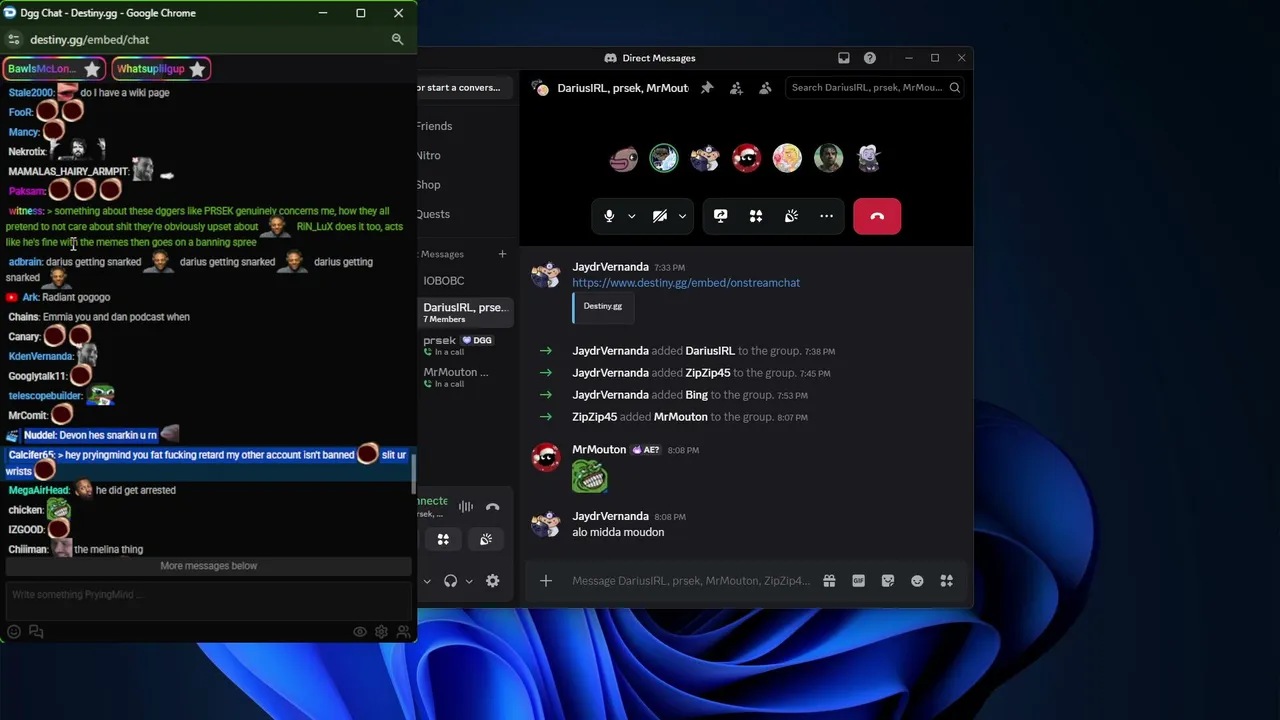Open the attachment plus menu
The image size is (1280, 720).
click(546, 581)
